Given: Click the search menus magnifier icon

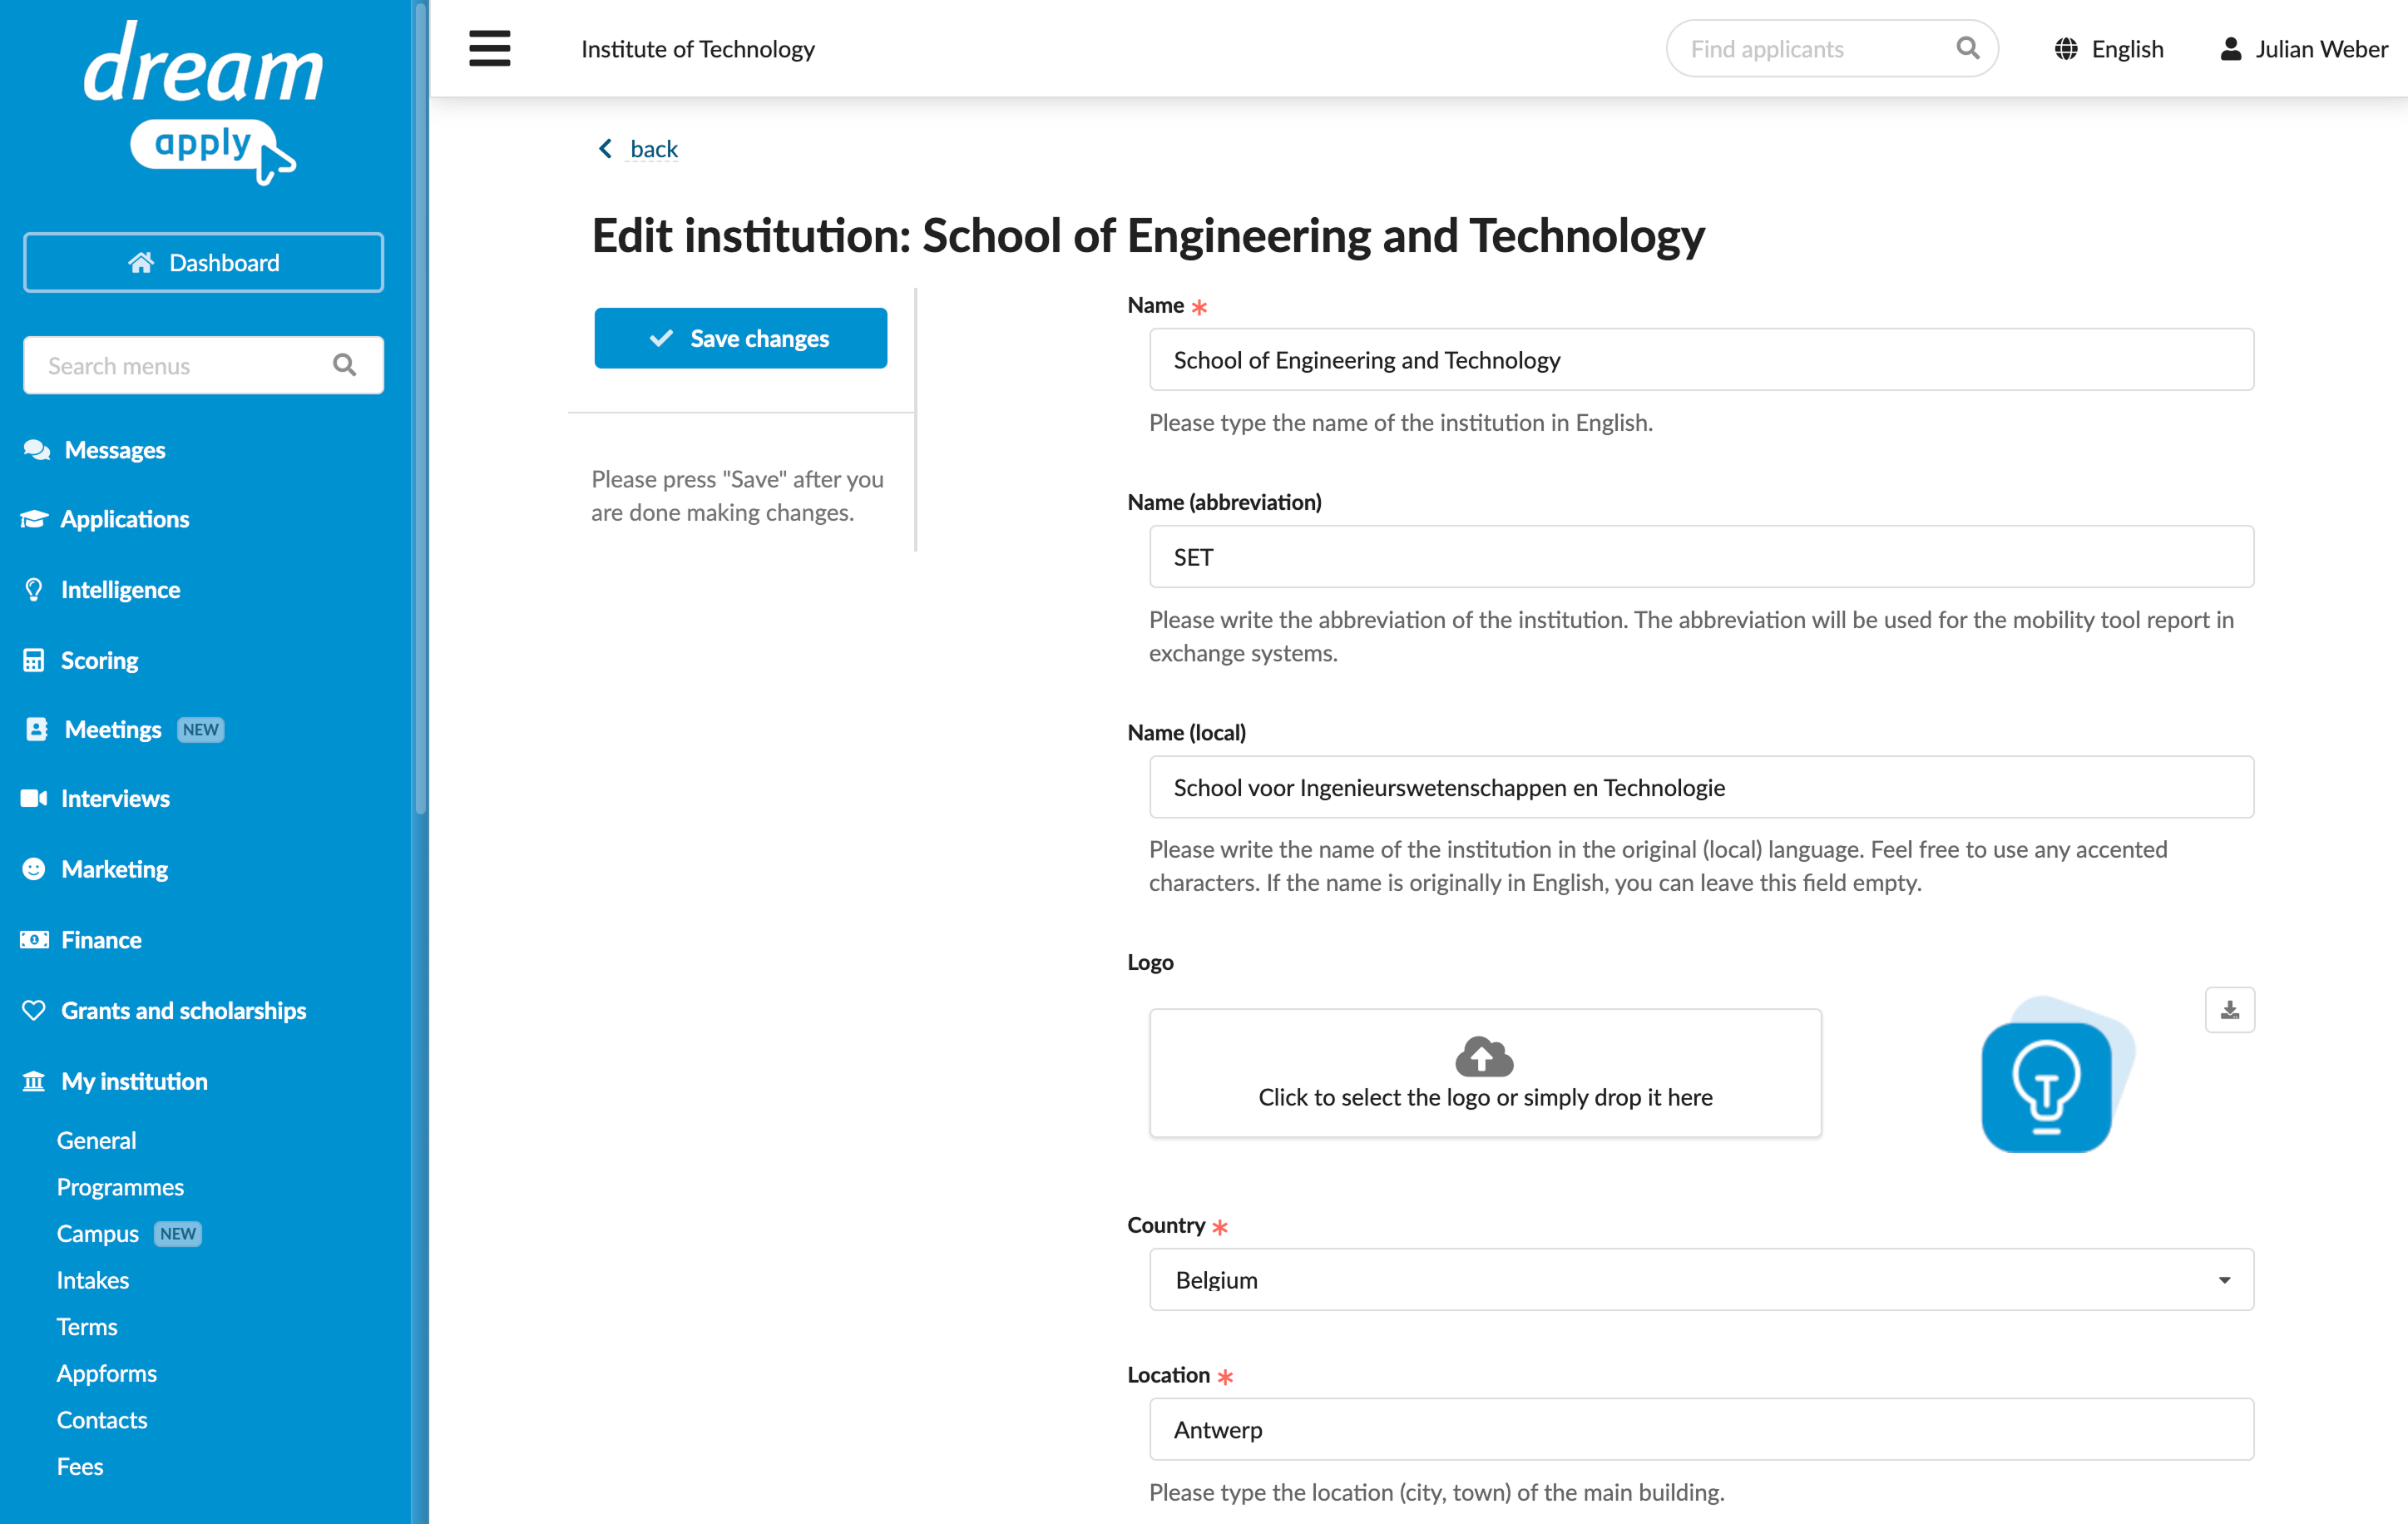Looking at the screenshot, I should [x=344, y=365].
